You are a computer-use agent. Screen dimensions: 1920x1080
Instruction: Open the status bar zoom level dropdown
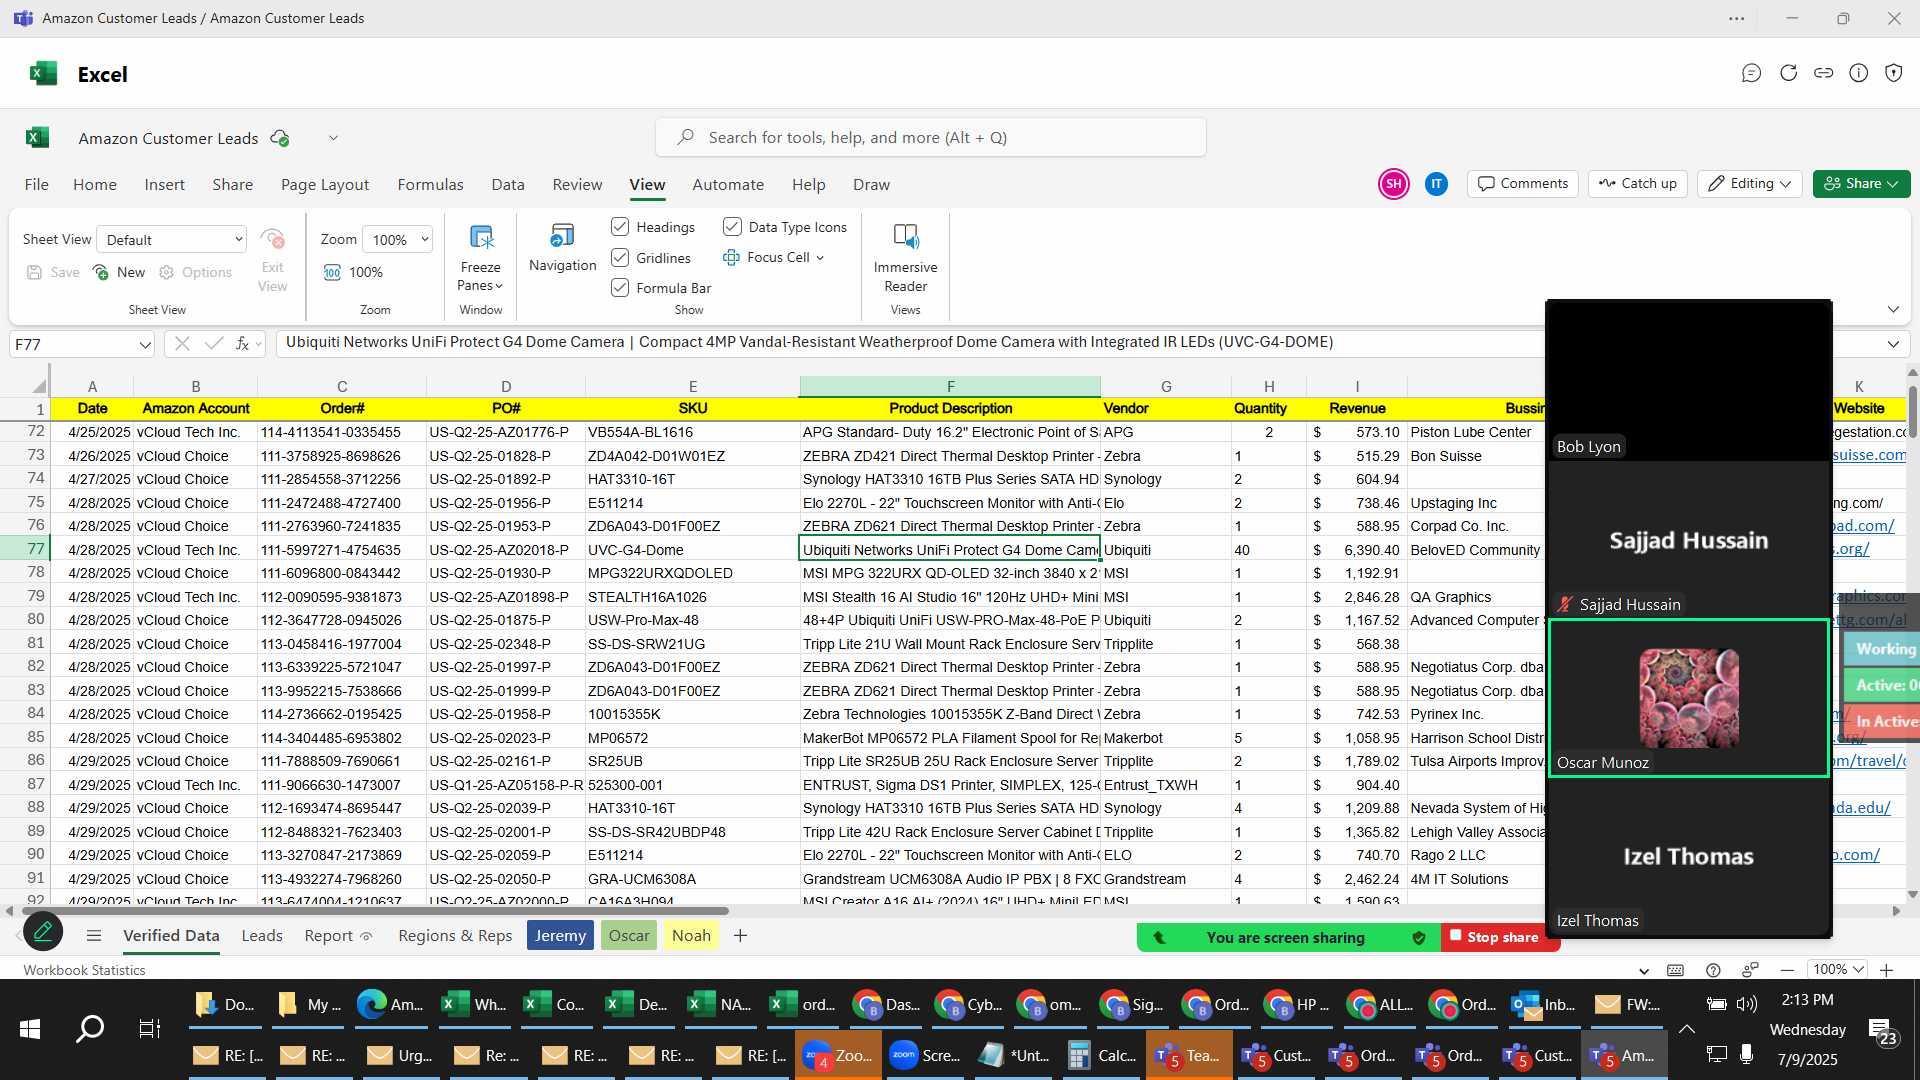tap(1838, 970)
